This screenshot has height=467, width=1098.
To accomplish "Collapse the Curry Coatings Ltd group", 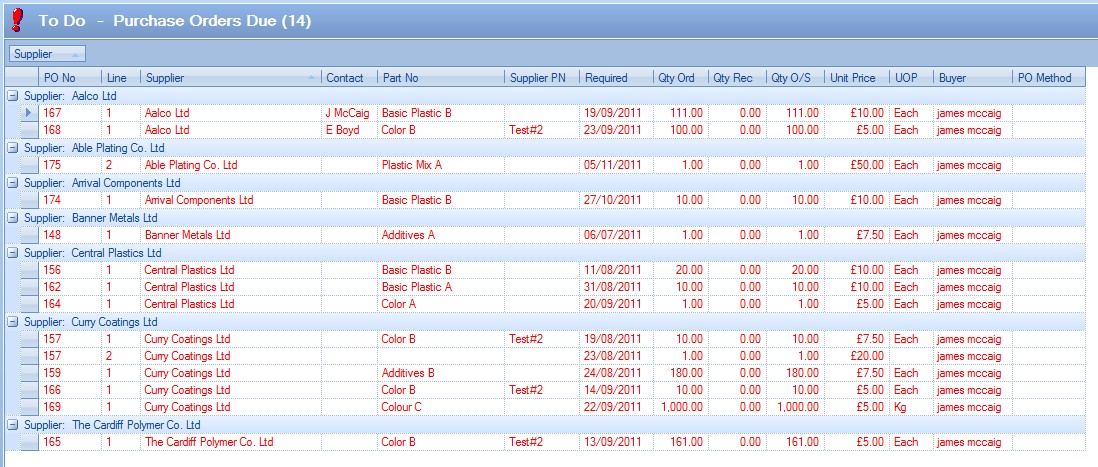I will point(13,322).
